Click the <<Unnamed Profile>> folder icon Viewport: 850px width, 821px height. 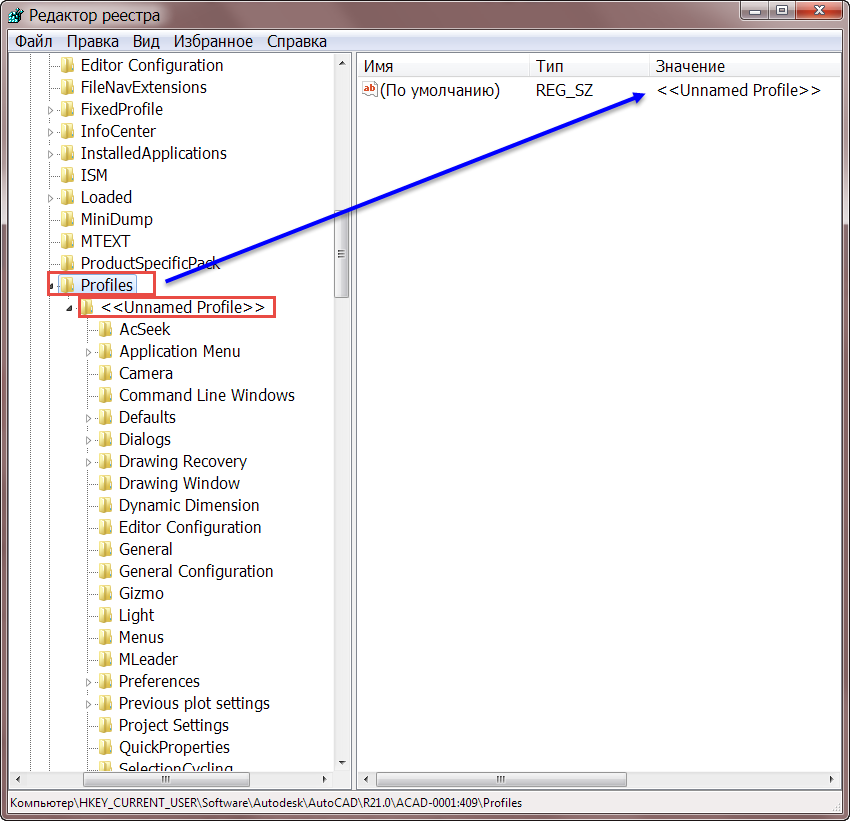click(87, 307)
